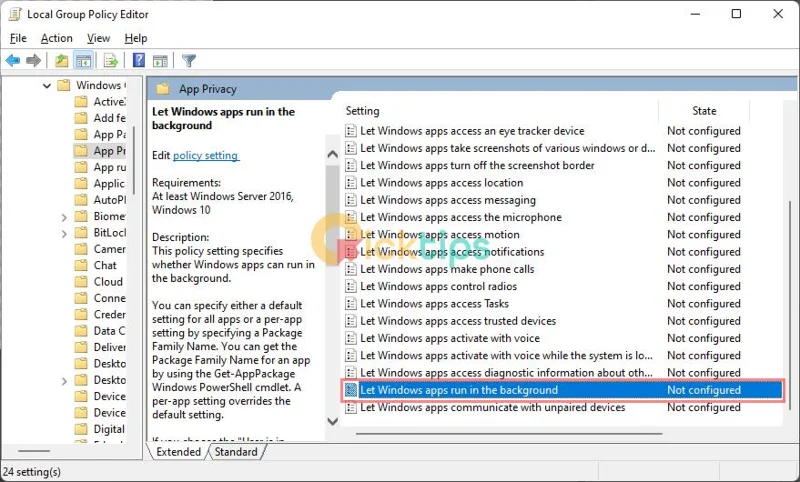Click the App Privacy header folder icon
800x482 pixels.
[163, 89]
